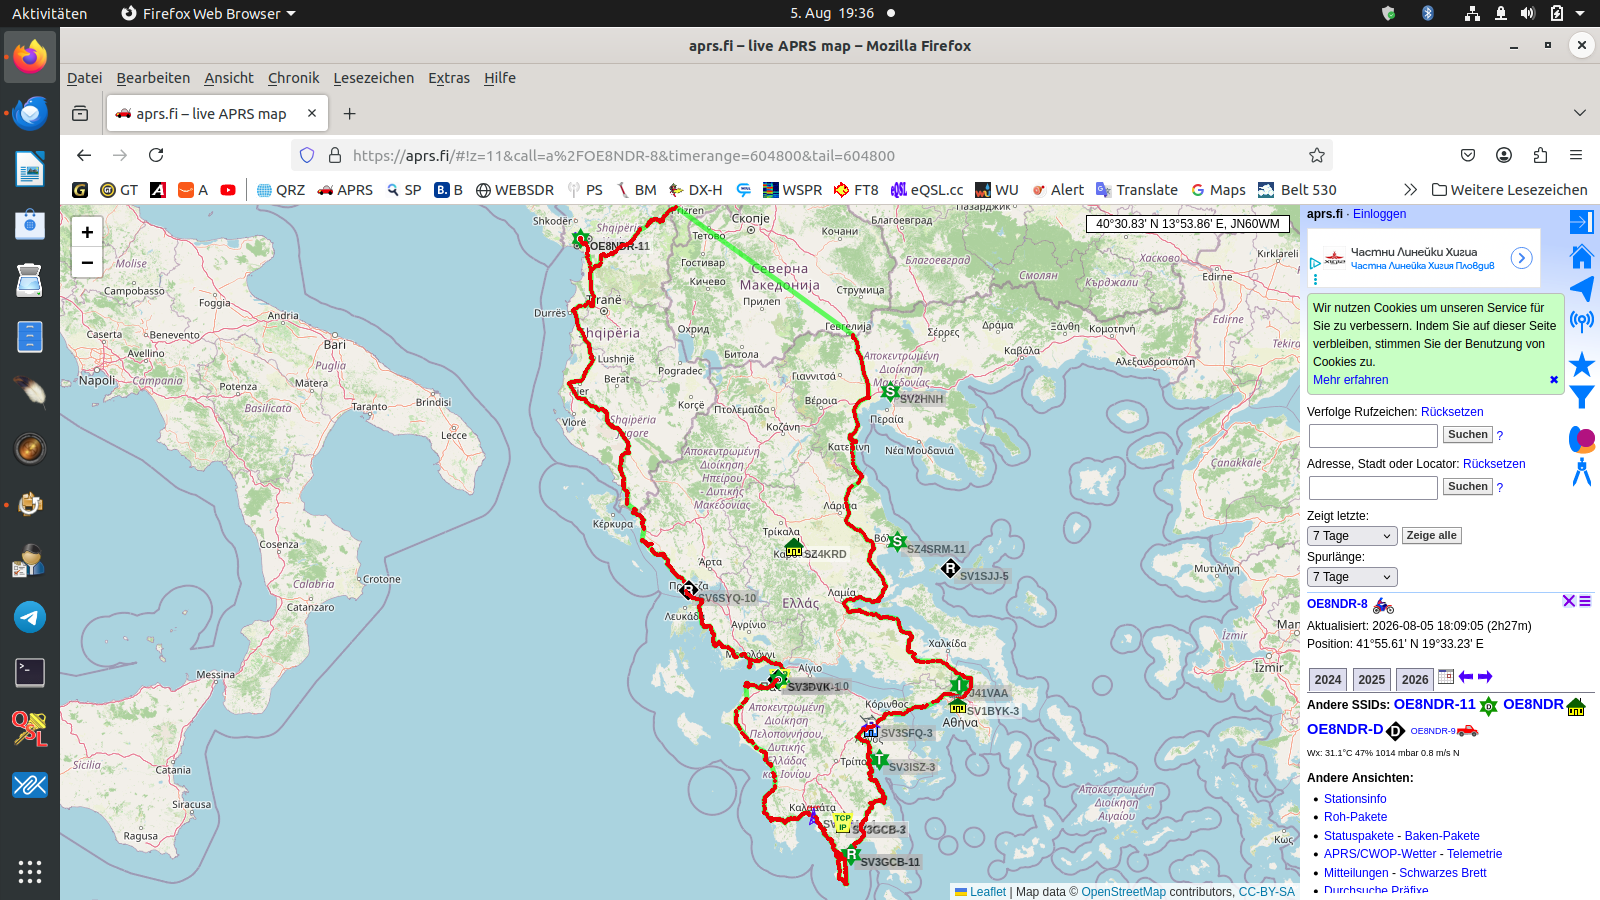Select the 2024 year tab
The width and height of the screenshot is (1600, 900).
pyautogui.click(x=1328, y=680)
